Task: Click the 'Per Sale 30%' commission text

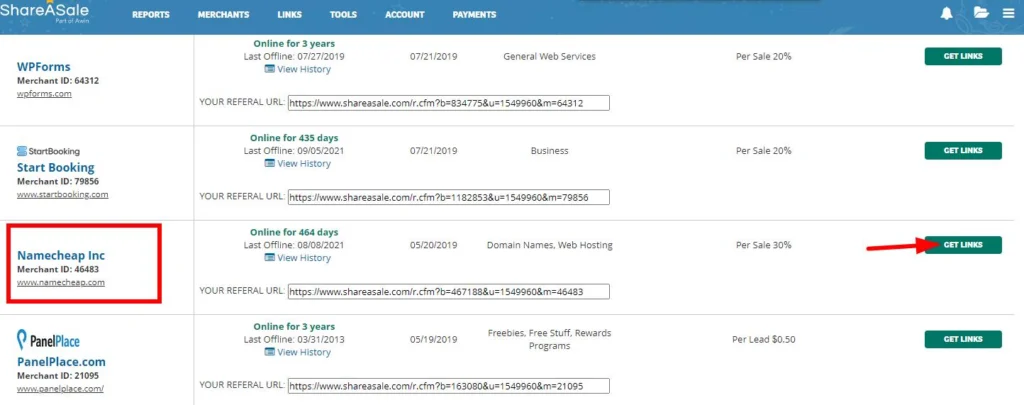Action: [x=763, y=245]
